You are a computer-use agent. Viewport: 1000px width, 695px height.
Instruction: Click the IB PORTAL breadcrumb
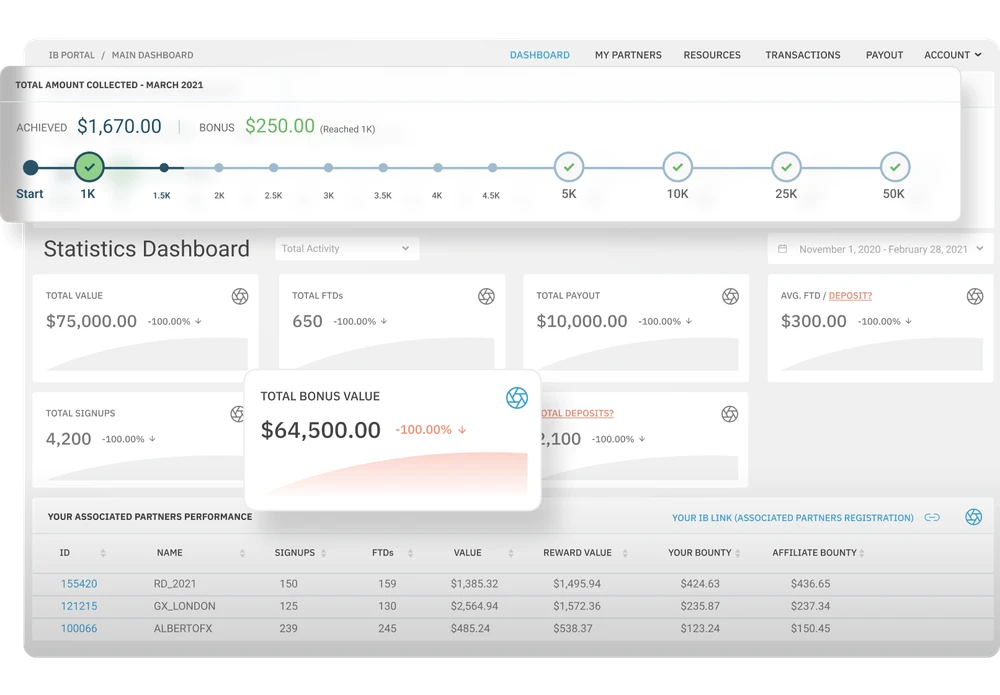click(x=71, y=55)
